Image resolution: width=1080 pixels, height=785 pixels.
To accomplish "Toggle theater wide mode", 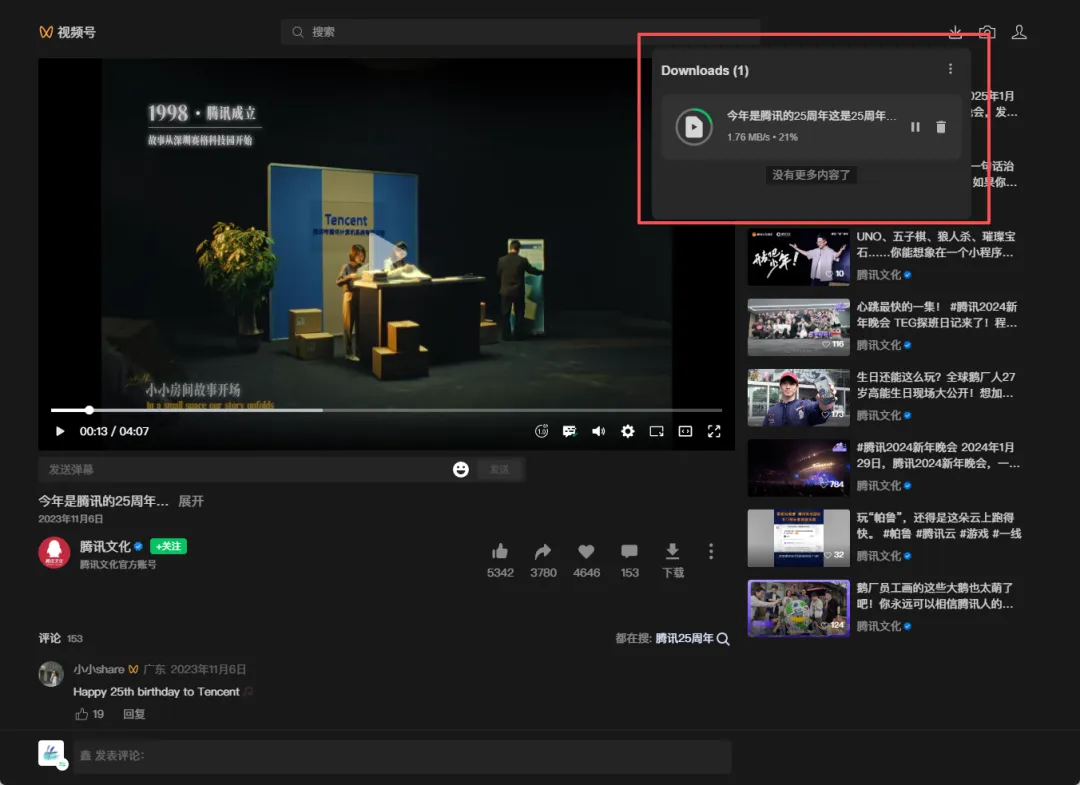I will click(x=685, y=431).
